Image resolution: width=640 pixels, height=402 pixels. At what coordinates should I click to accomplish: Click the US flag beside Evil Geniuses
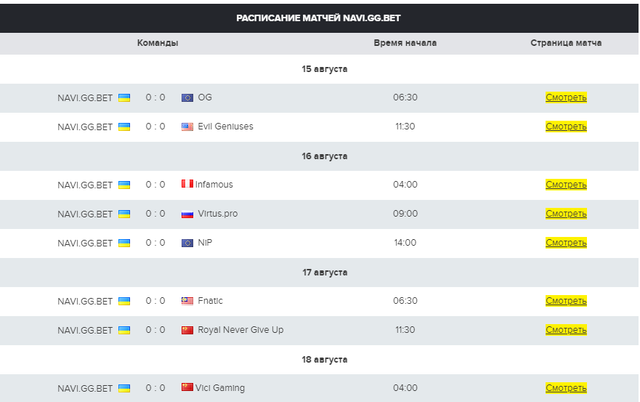187,127
